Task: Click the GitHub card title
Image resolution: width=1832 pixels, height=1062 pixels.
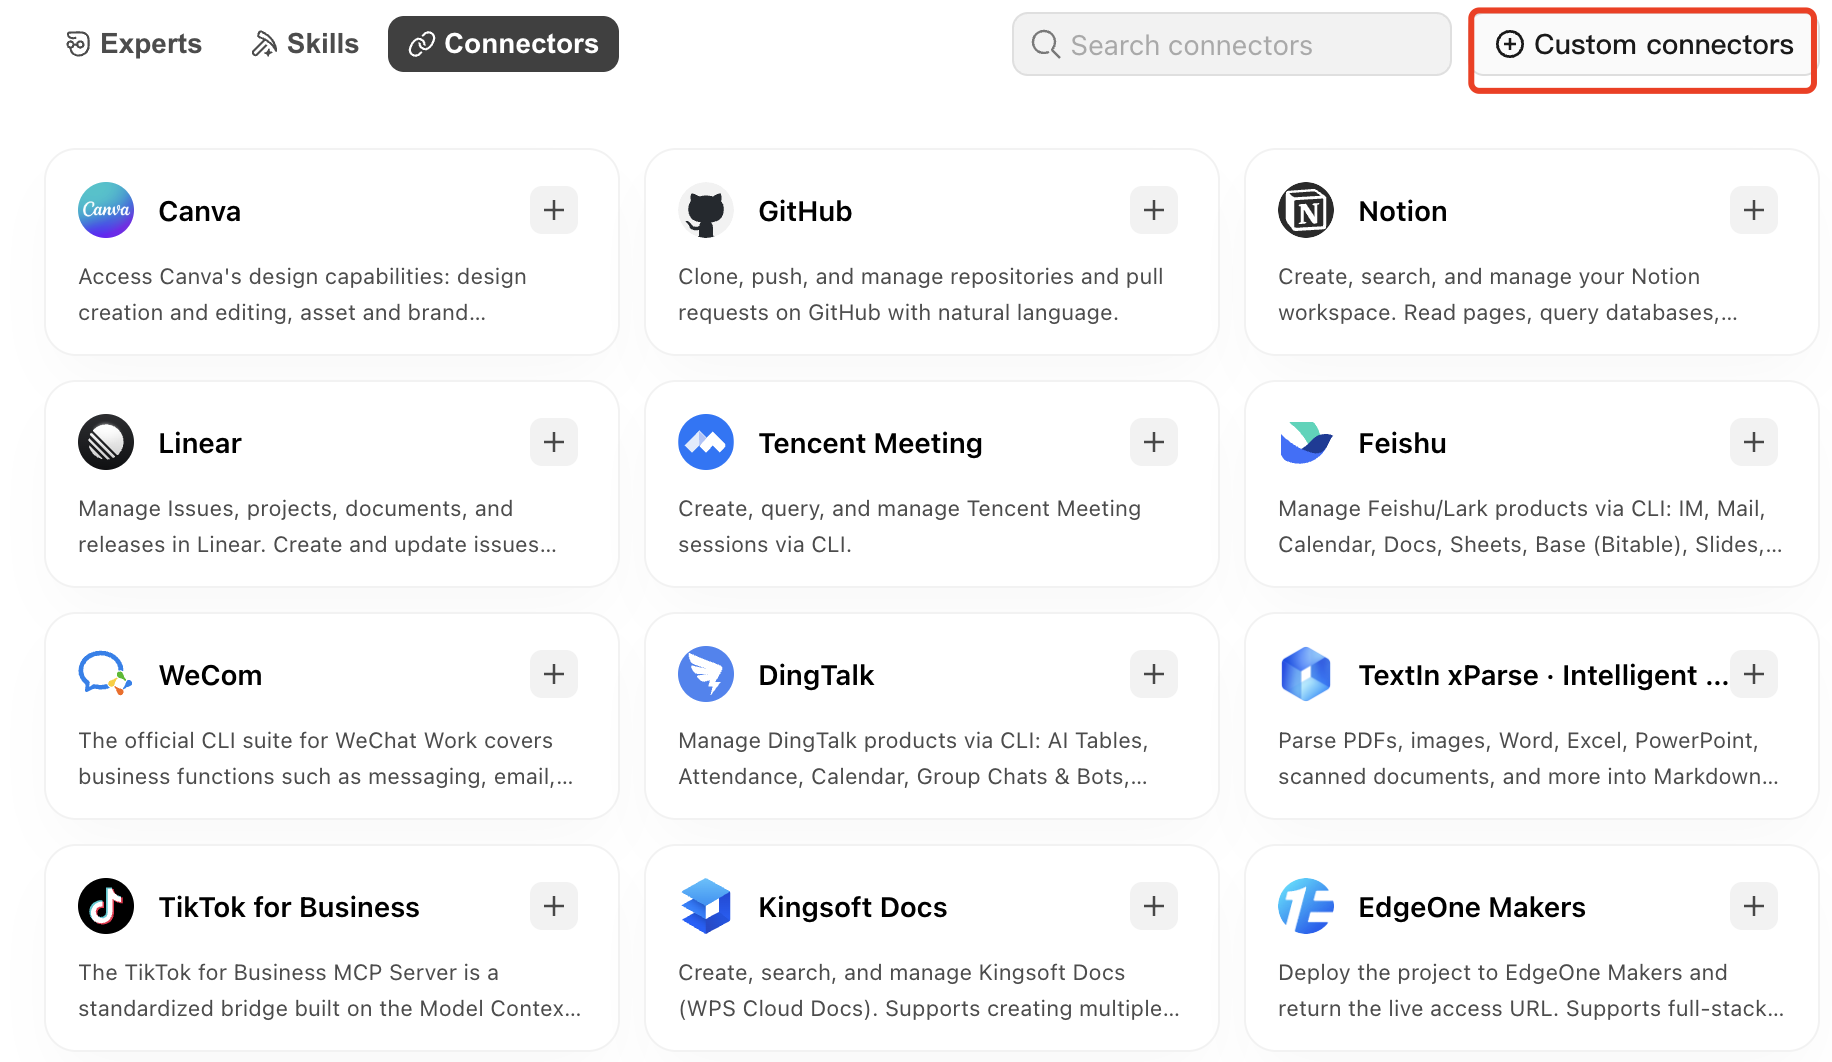Action: coord(805,211)
